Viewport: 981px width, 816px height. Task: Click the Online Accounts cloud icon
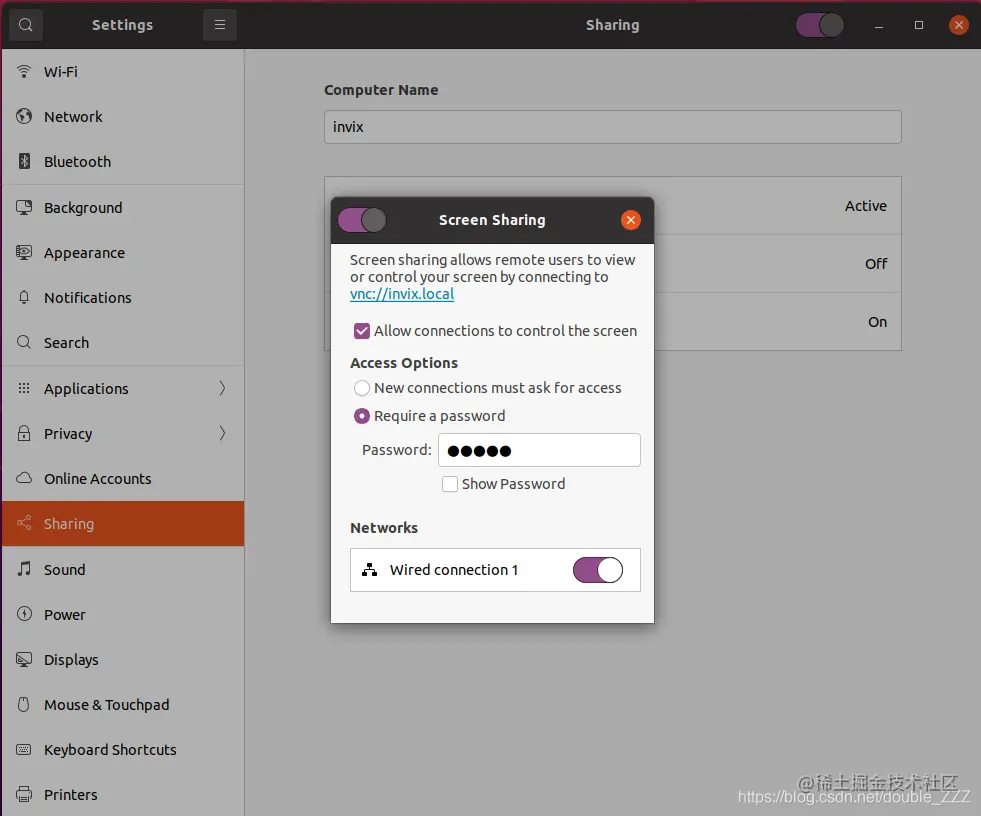(24, 478)
